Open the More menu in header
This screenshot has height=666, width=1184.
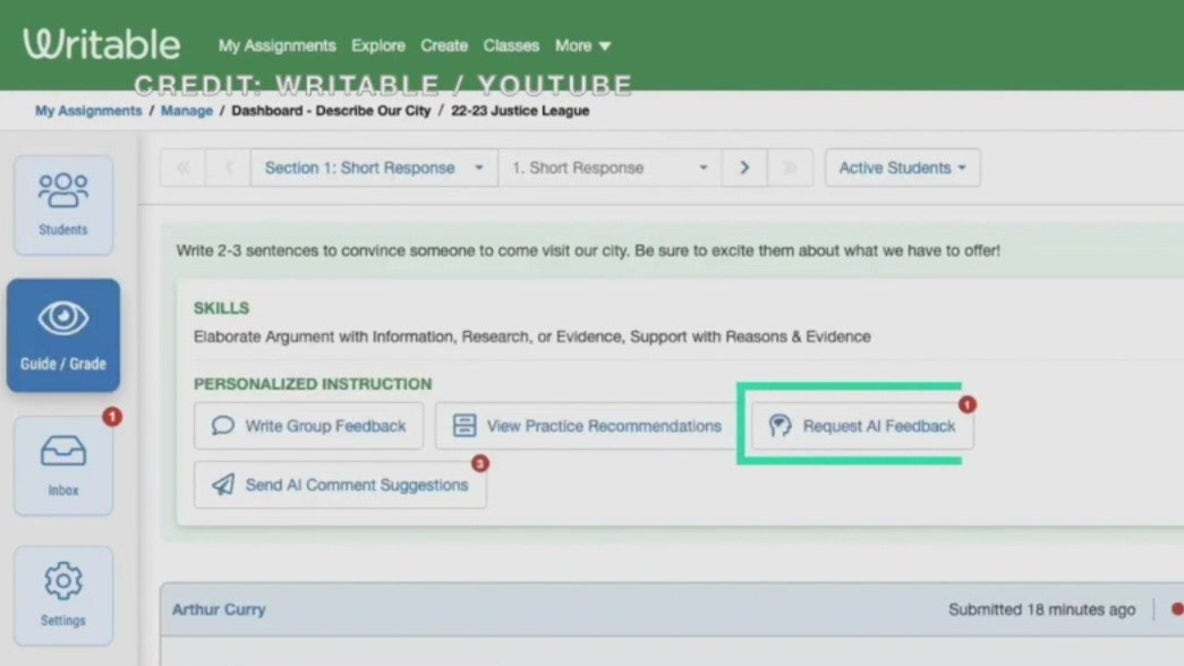(x=583, y=46)
